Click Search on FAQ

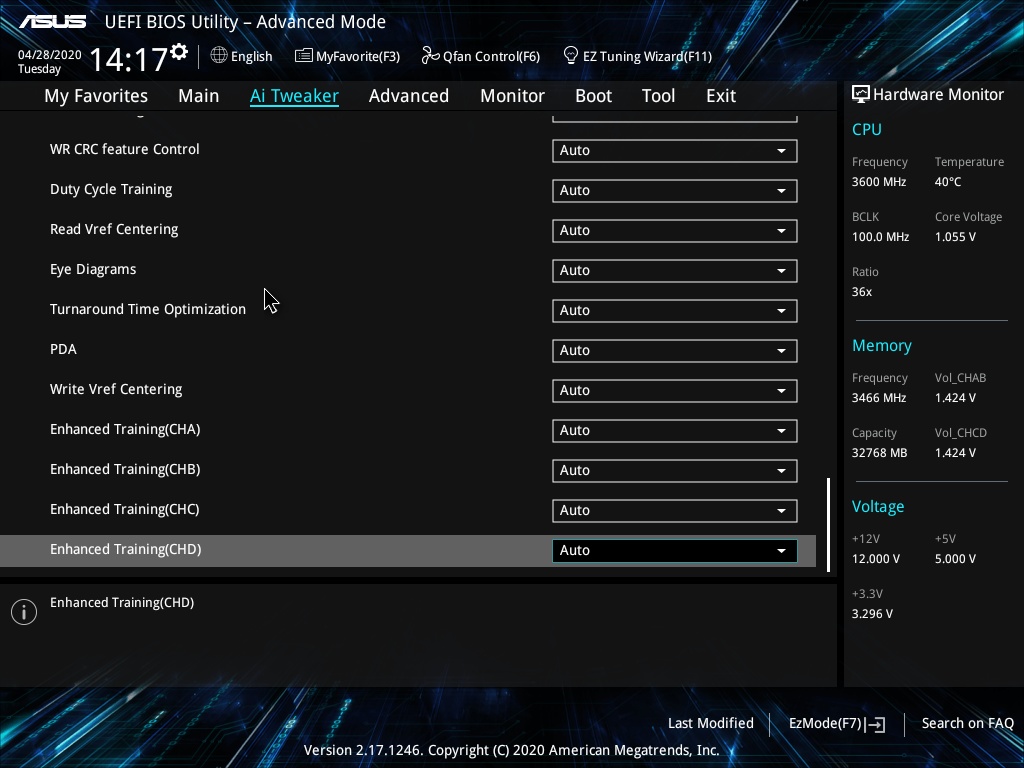[x=967, y=724]
